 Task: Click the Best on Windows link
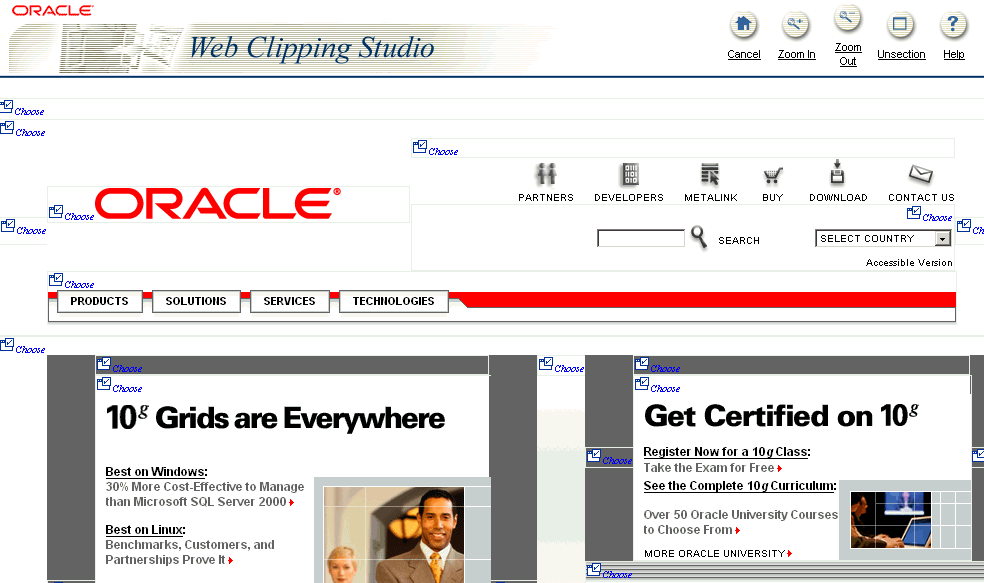[x=155, y=471]
